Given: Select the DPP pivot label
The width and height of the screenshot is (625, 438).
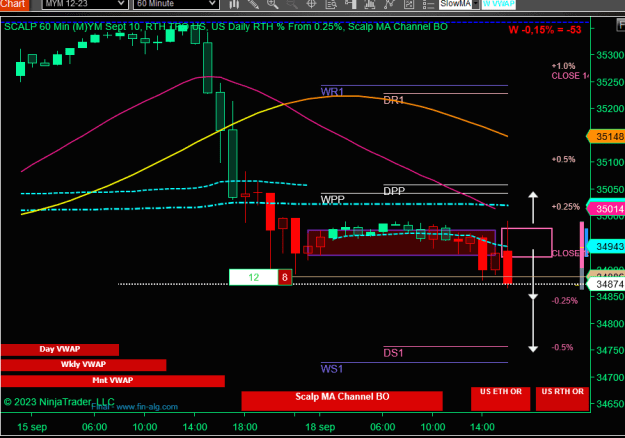Looking at the screenshot, I should click(394, 191).
